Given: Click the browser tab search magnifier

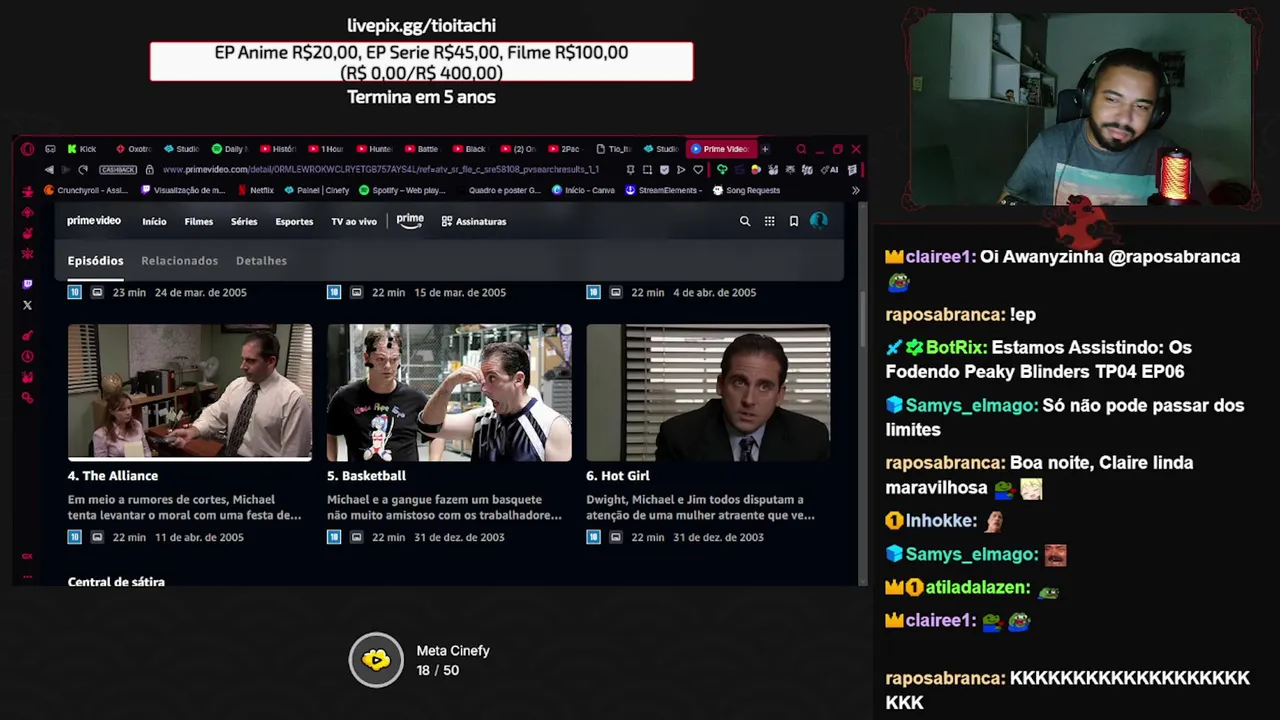Looking at the screenshot, I should click(801, 149).
